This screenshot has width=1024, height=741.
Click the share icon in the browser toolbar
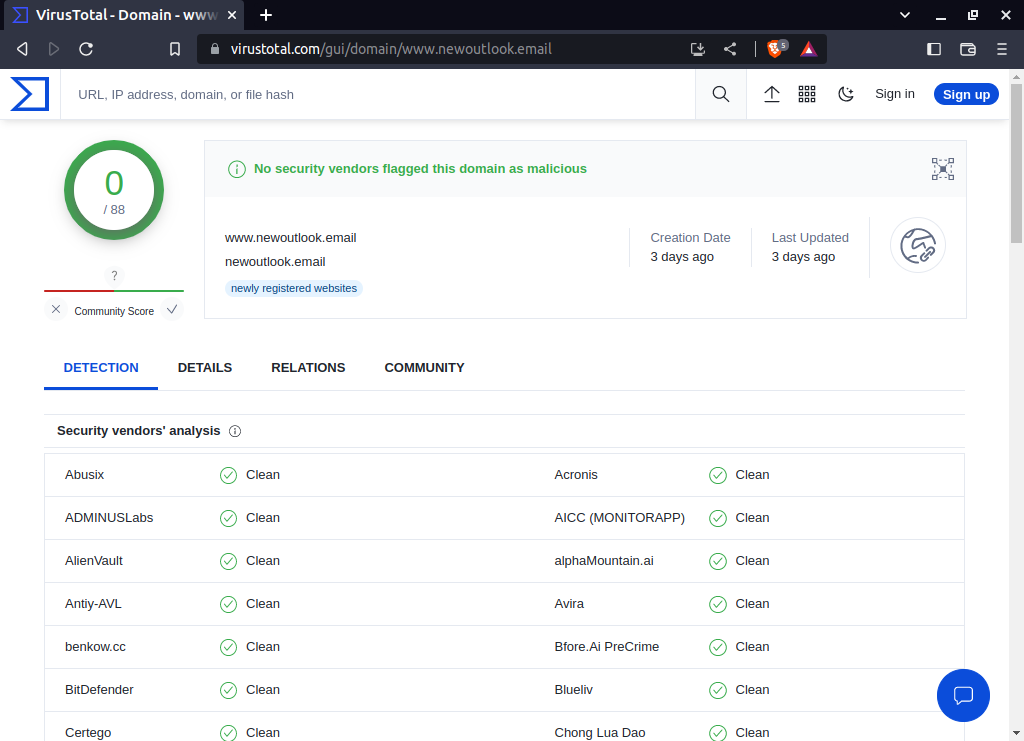729,48
